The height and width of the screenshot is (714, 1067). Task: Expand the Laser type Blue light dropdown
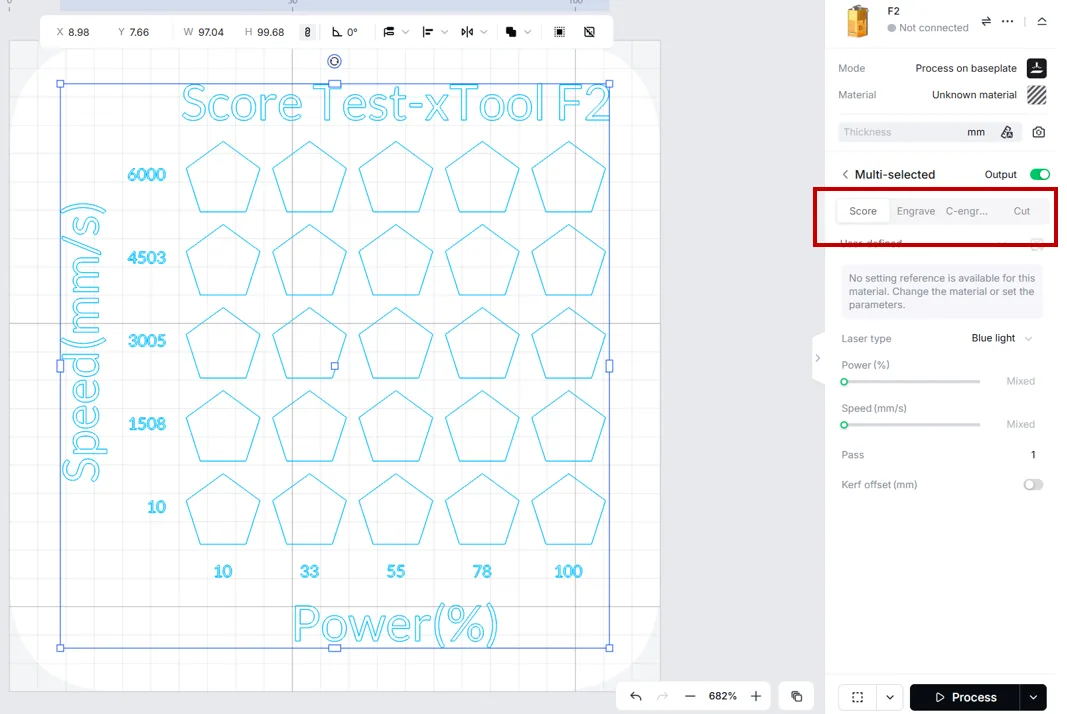click(x=1002, y=338)
